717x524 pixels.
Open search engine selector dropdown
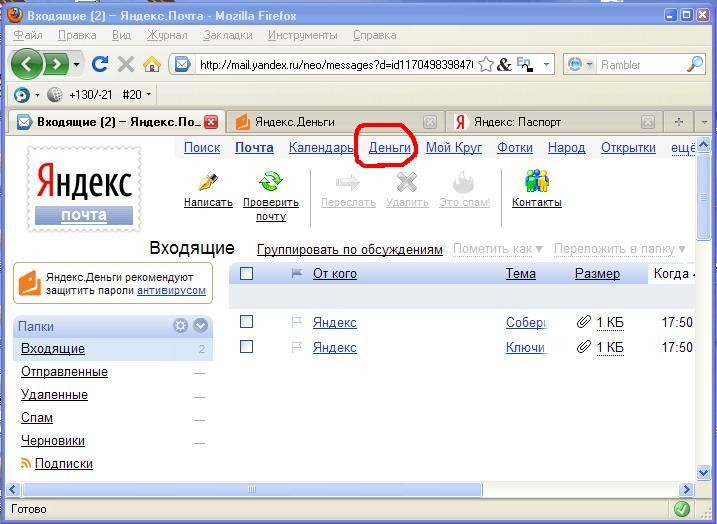[x=589, y=64]
